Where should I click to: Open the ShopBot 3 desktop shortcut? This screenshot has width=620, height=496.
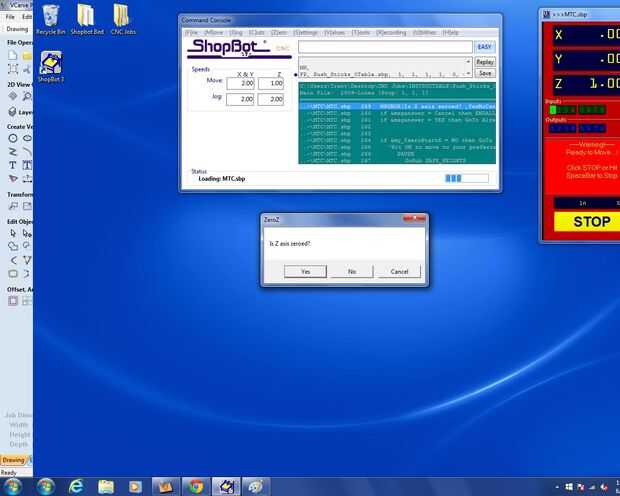pyautogui.click(x=51, y=66)
